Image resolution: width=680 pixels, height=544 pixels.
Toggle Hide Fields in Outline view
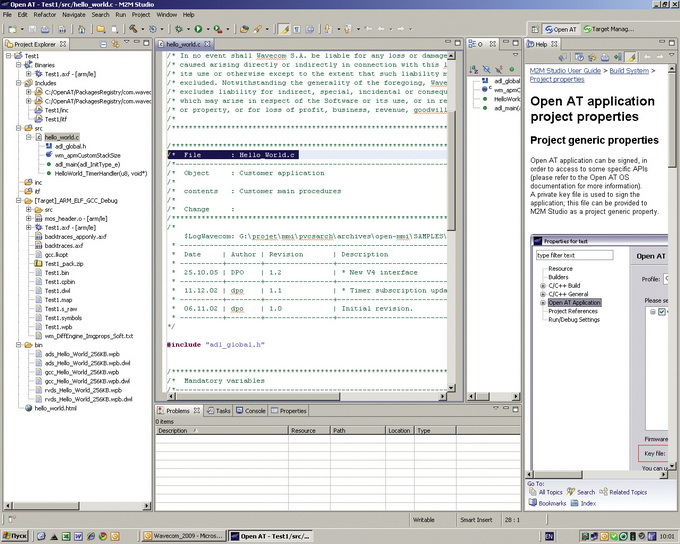(487, 69)
